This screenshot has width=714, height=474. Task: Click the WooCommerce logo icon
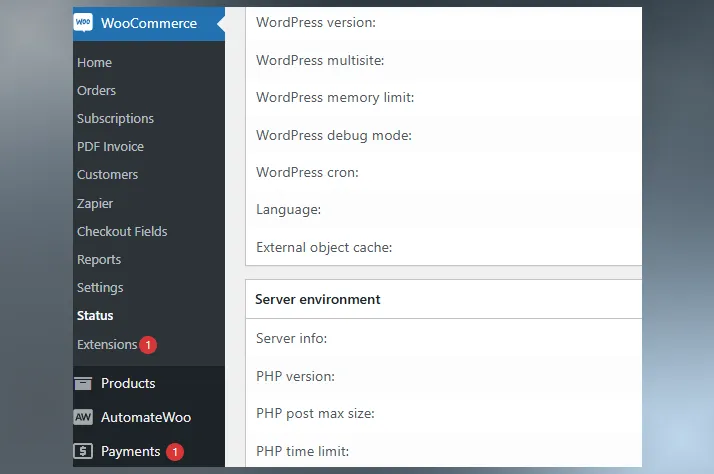(83, 22)
